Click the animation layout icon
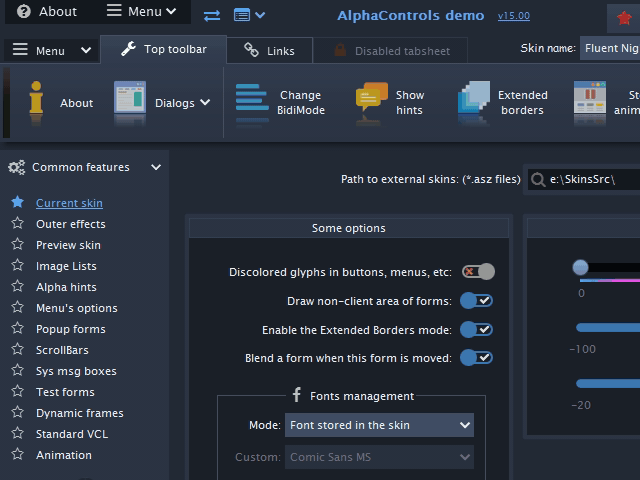The image size is (640, 480). (x=590, y=97)
